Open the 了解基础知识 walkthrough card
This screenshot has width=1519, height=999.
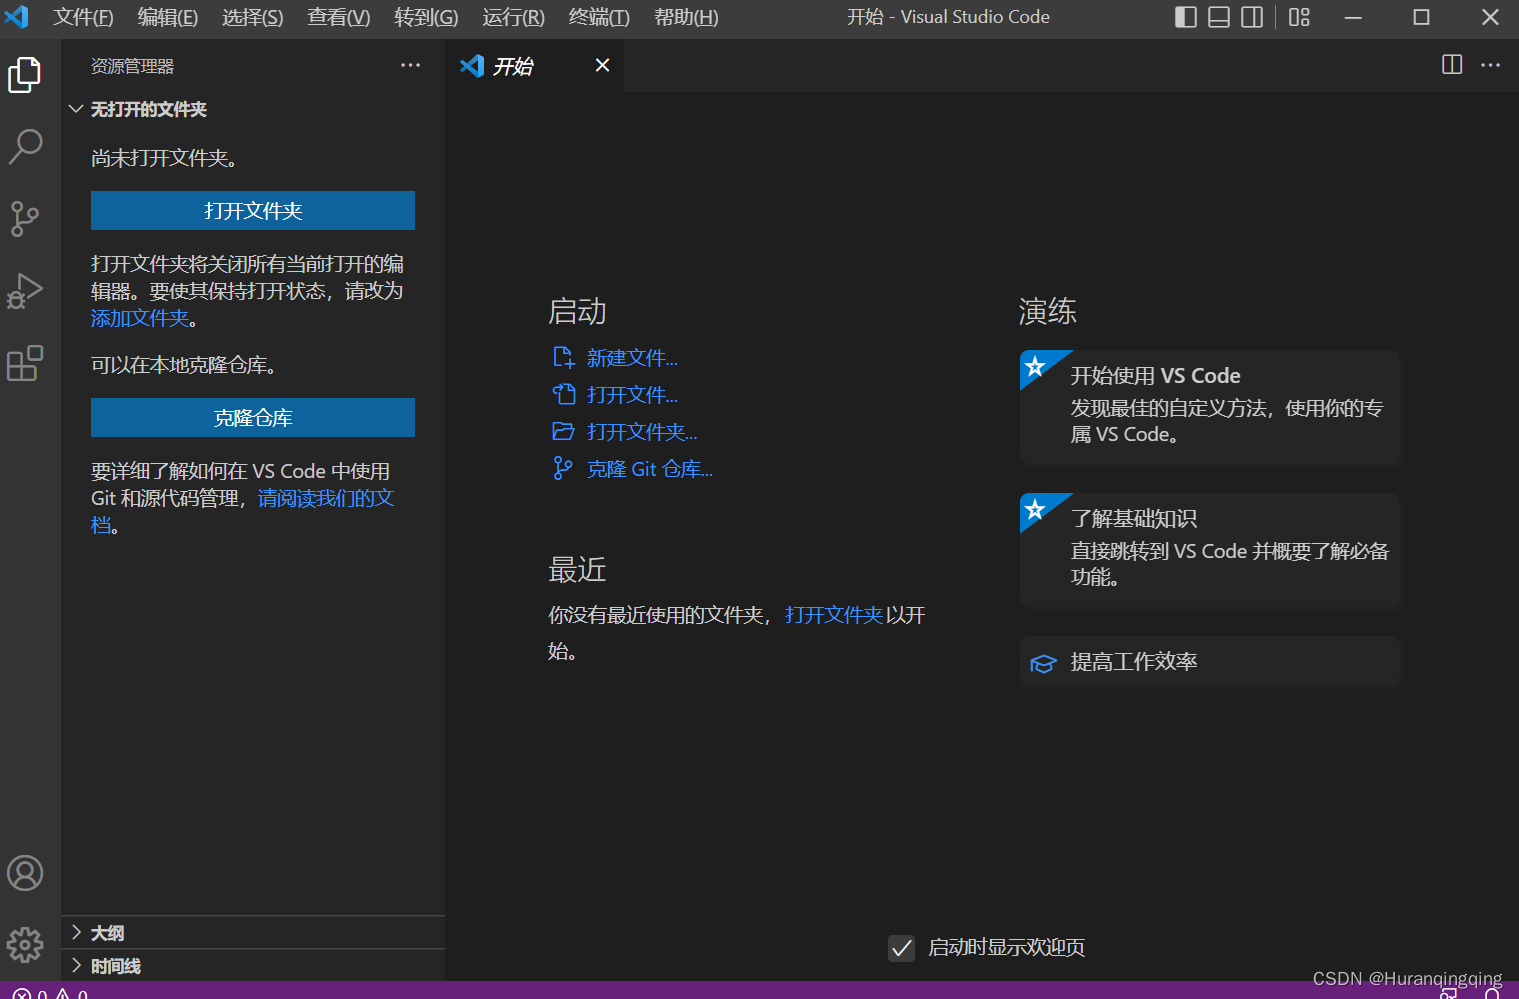pyautogui.click(x=1210, y=549)
